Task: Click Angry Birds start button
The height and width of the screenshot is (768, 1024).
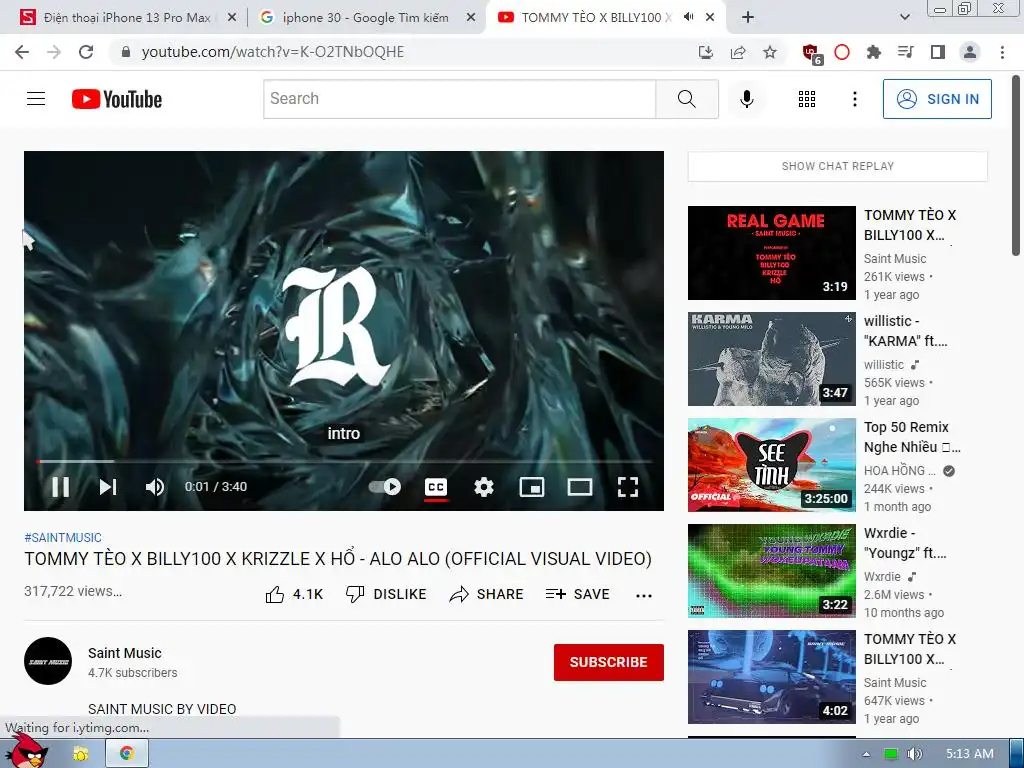Action: click(29, 752)
